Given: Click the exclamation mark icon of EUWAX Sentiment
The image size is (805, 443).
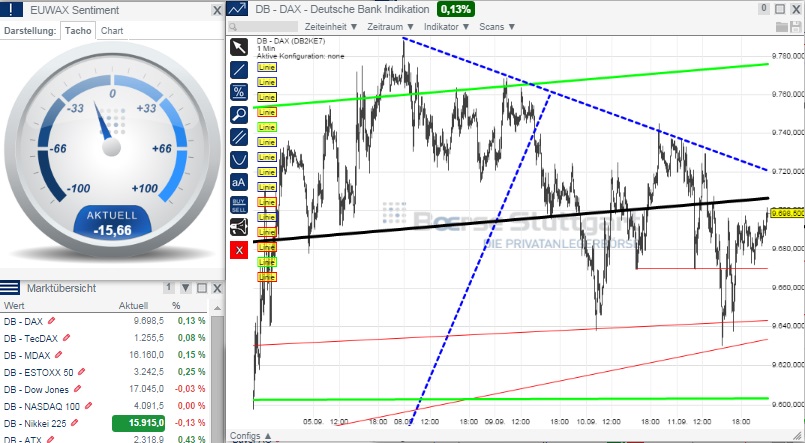Looking at the screenshot, I should [x=11, y=9].
